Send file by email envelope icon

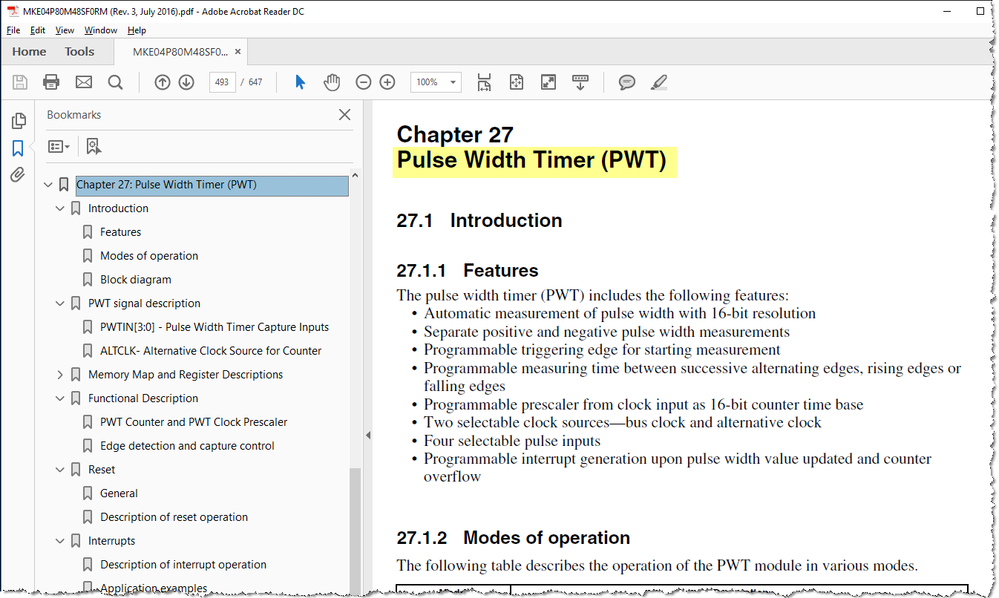pos(83,82)
